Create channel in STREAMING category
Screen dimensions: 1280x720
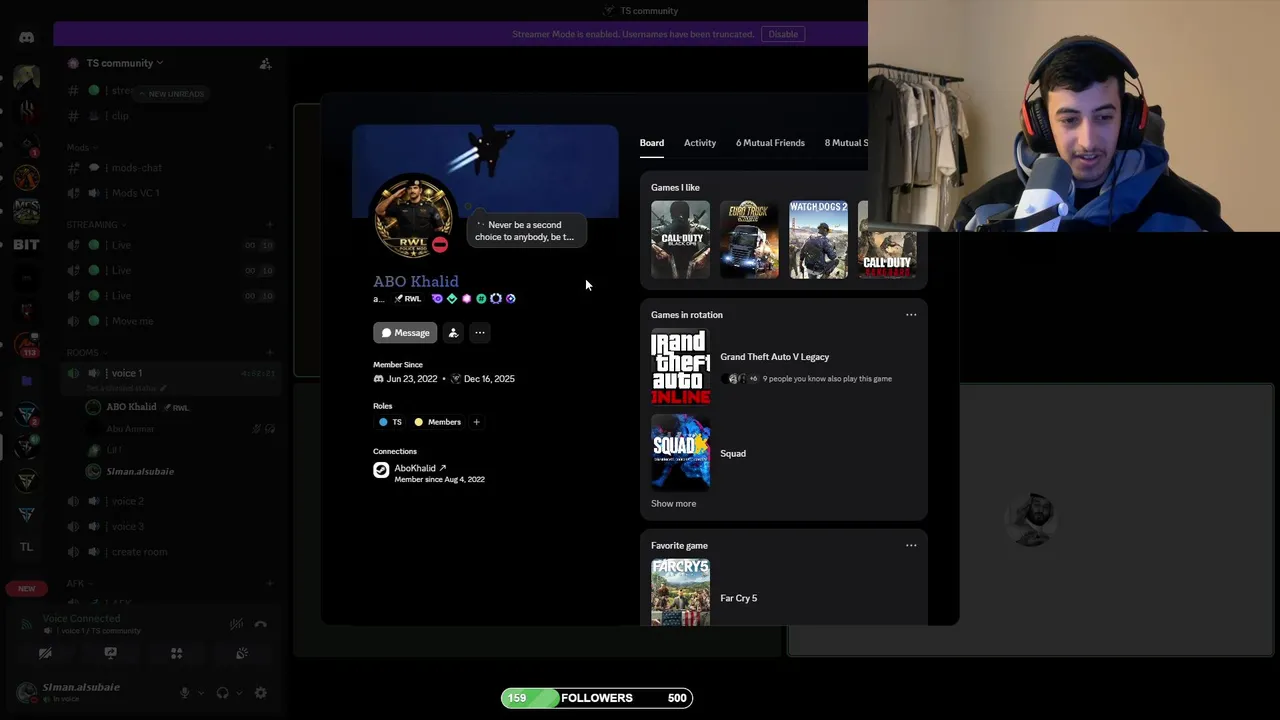(269, 225)
